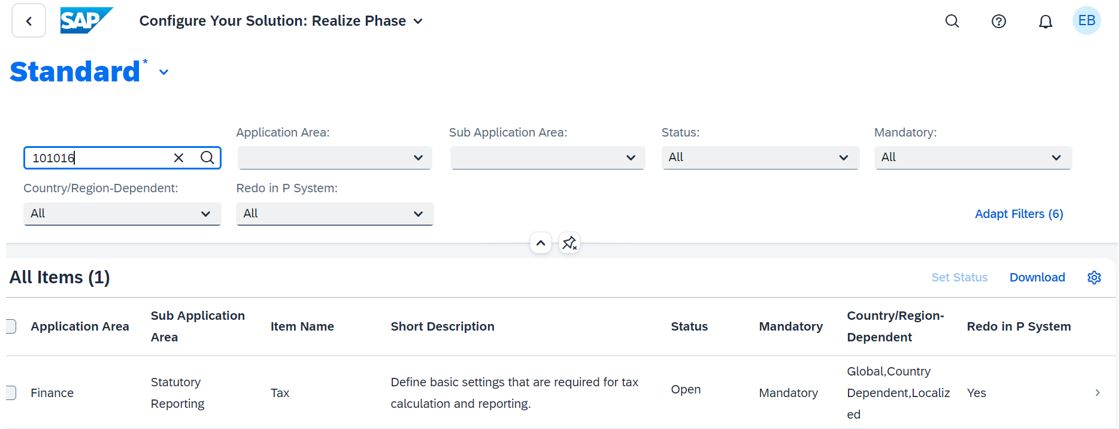1119x429 pixels.
Task: Click the Sub Application Area column header
Action: (198, 326)
